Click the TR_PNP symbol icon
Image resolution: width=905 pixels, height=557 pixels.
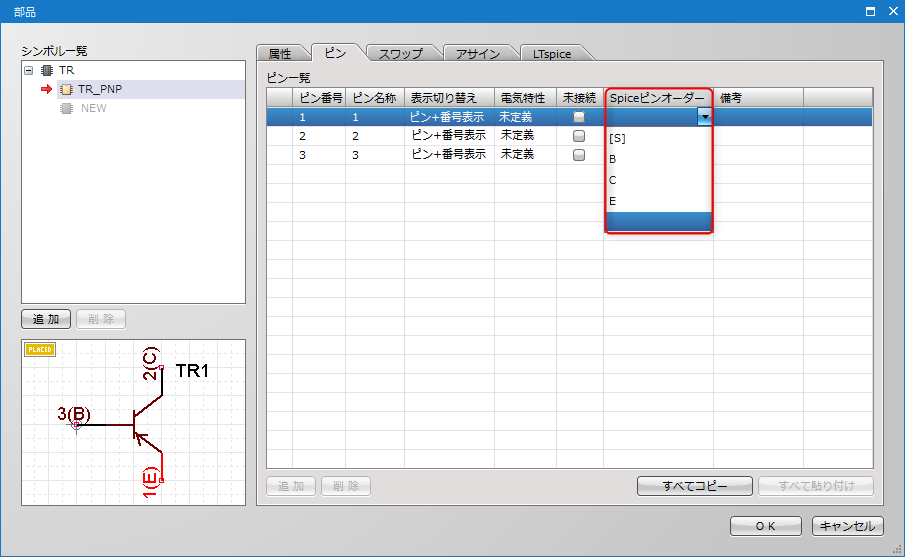pyautogui.click(x=66, y=89)
